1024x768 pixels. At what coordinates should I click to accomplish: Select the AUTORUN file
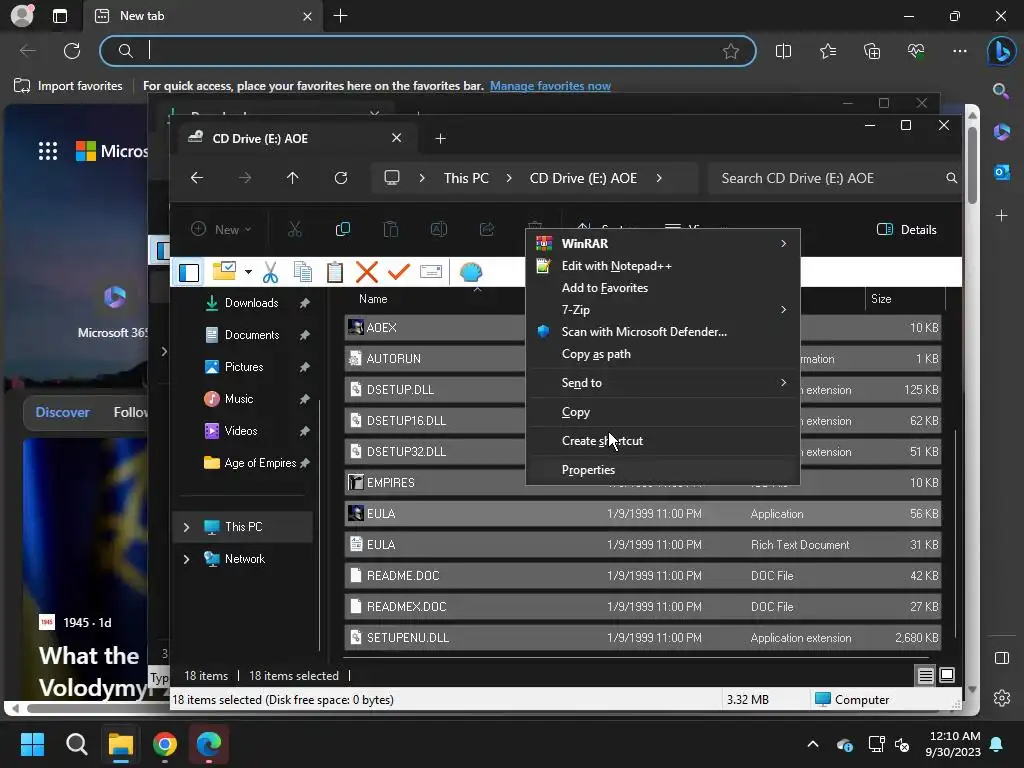coord(643,359)
